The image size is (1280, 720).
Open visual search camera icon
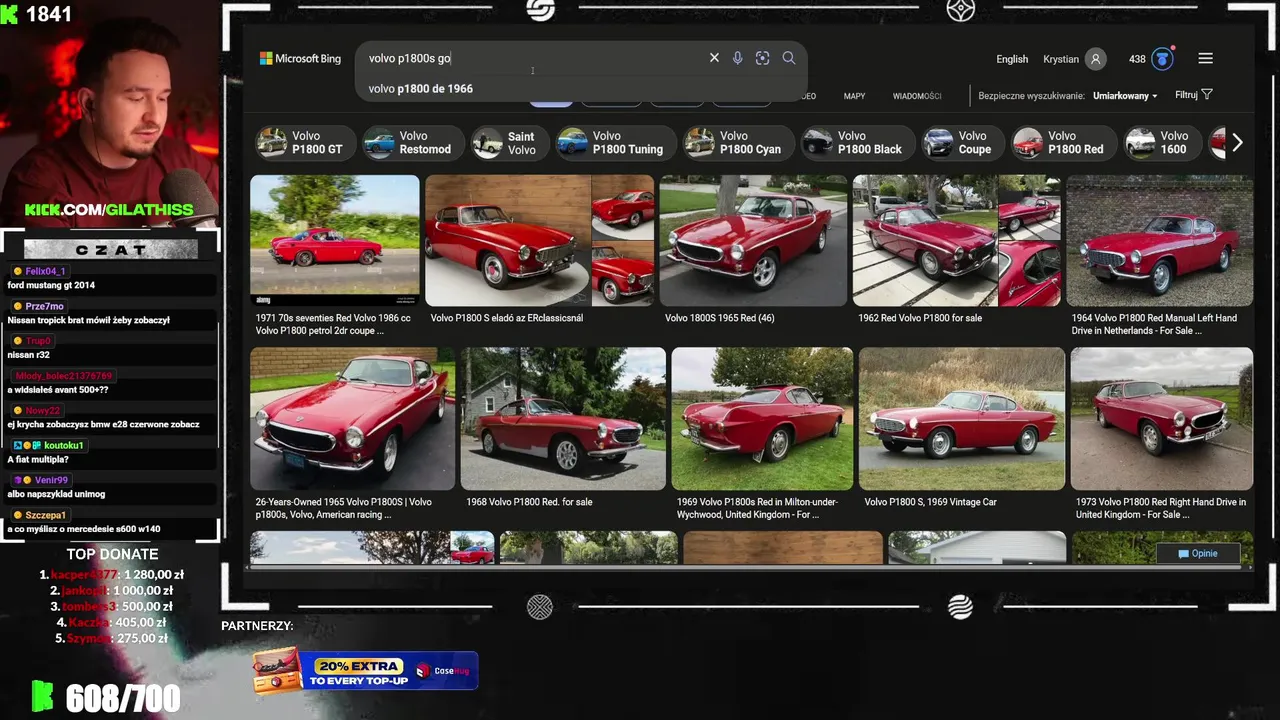click(x=762, y=58)
